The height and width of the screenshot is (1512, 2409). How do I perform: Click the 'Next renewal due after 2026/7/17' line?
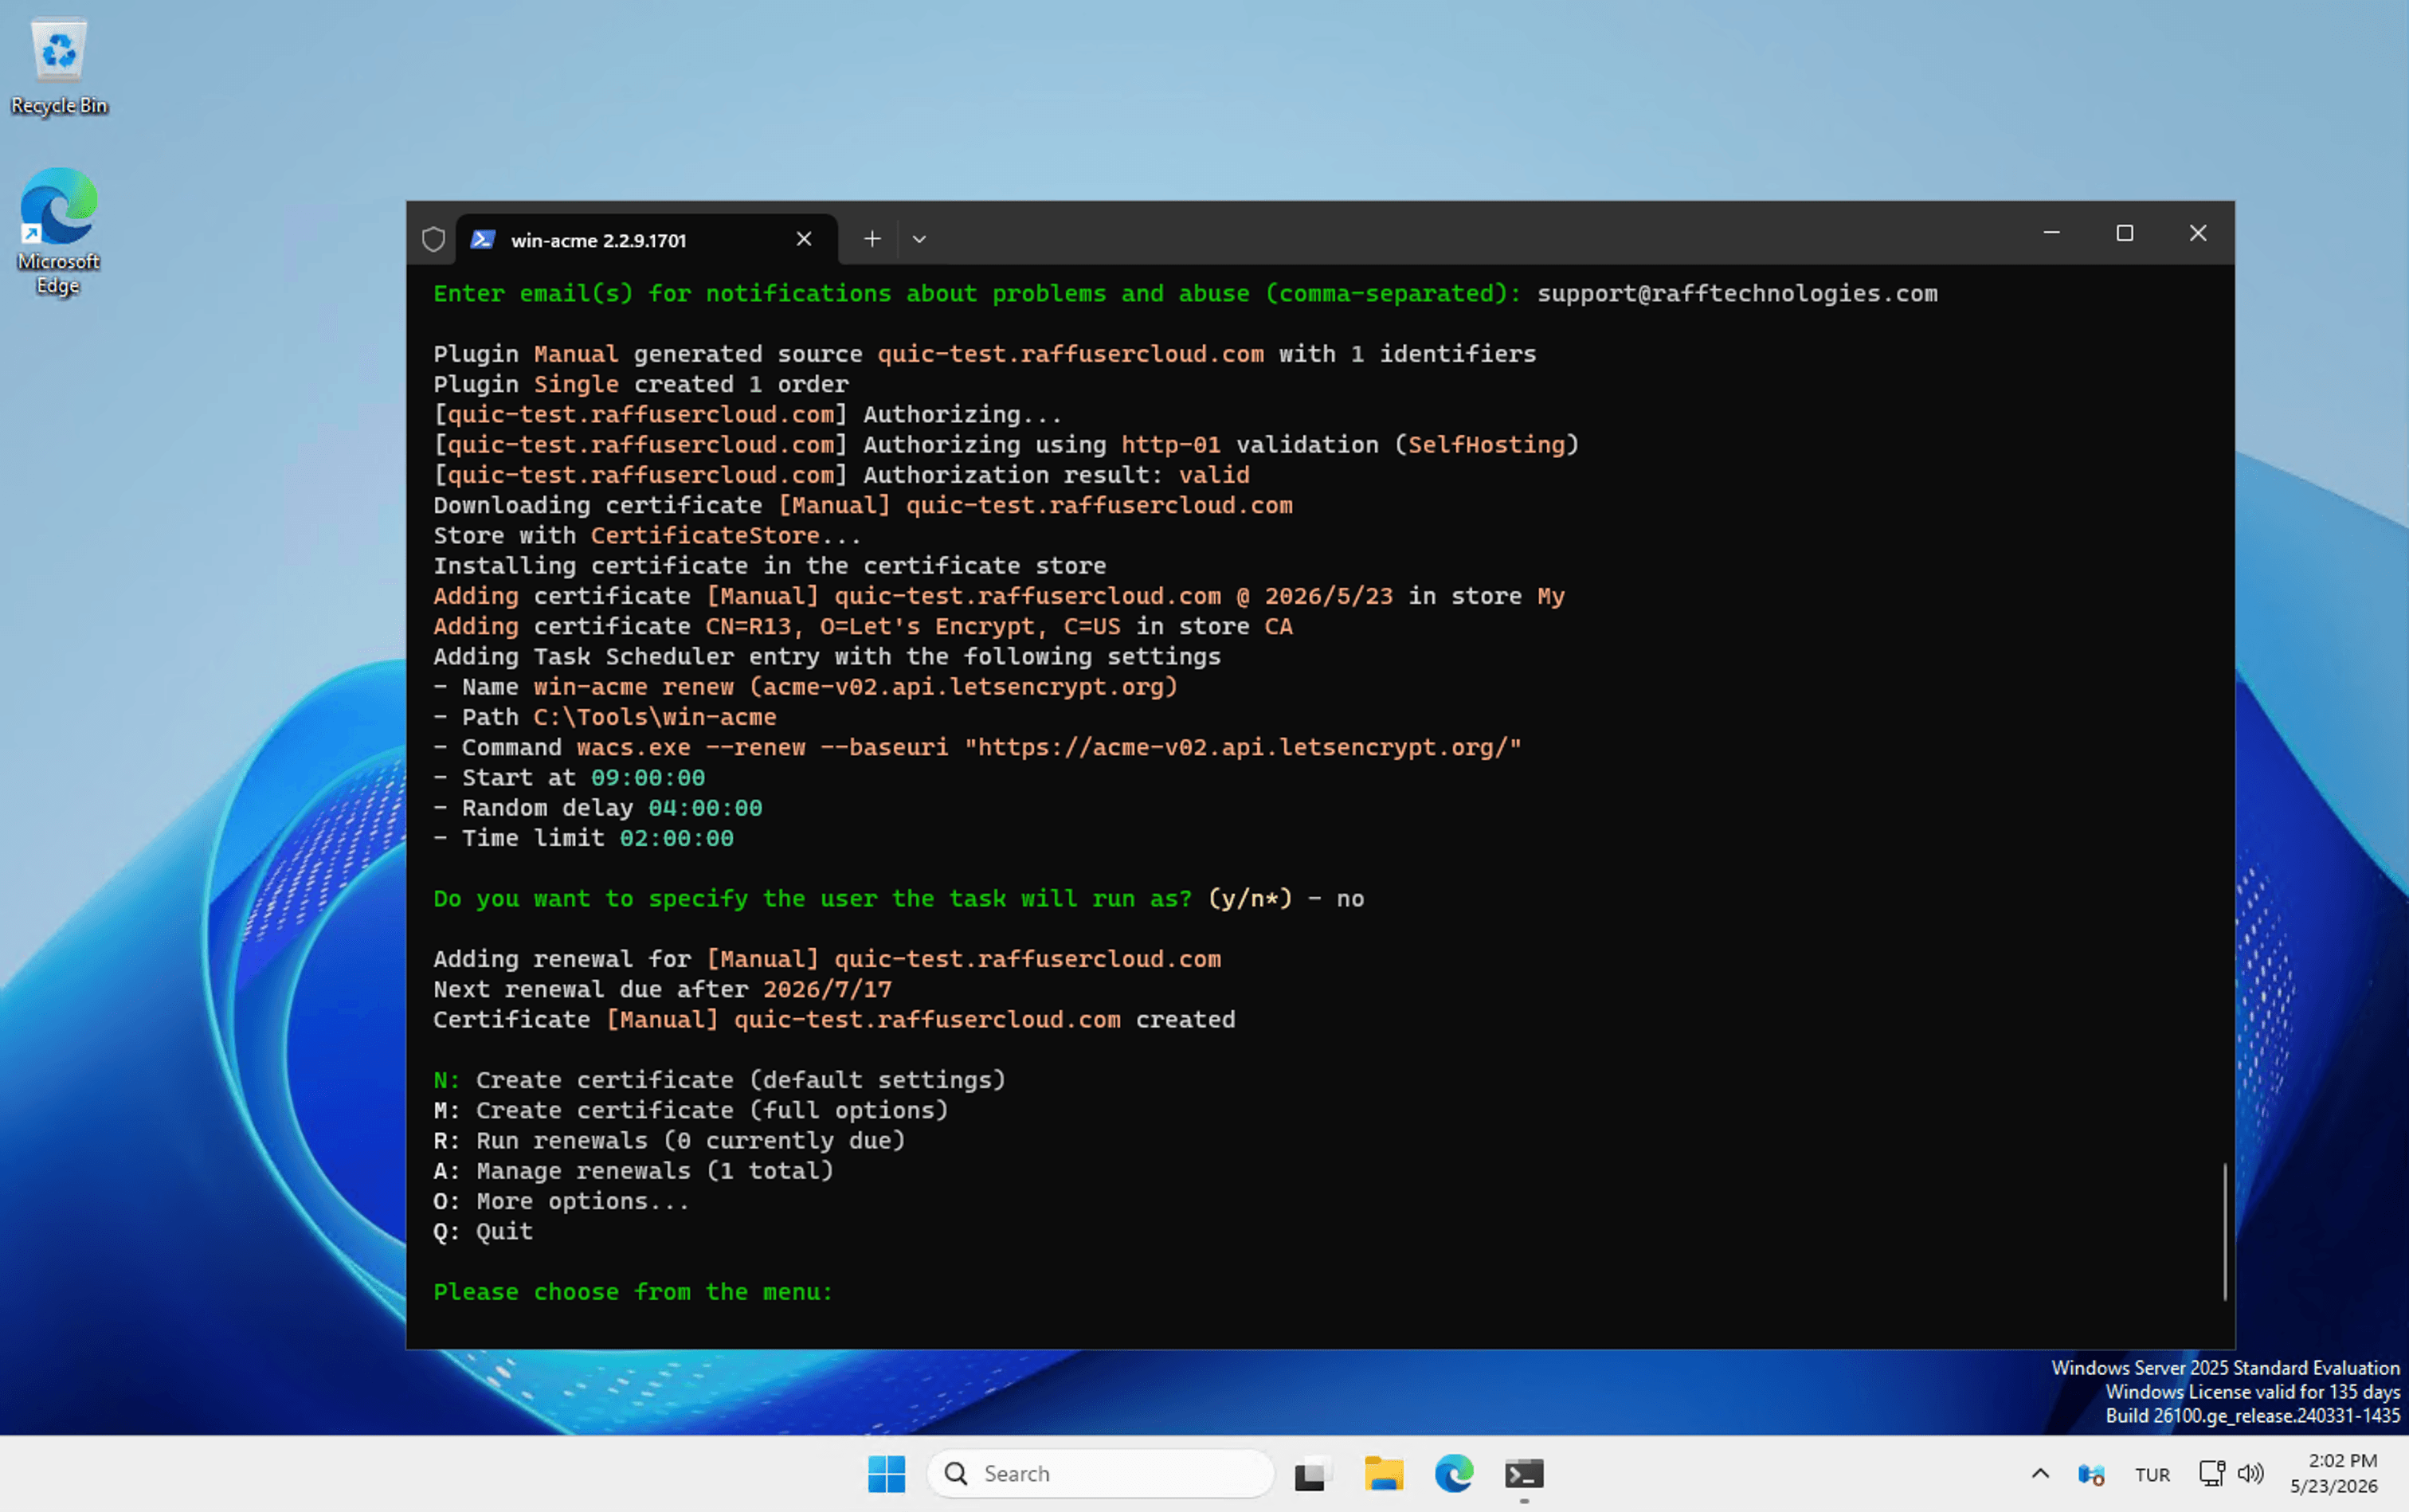pyautogui.click(x=662, y=989)
